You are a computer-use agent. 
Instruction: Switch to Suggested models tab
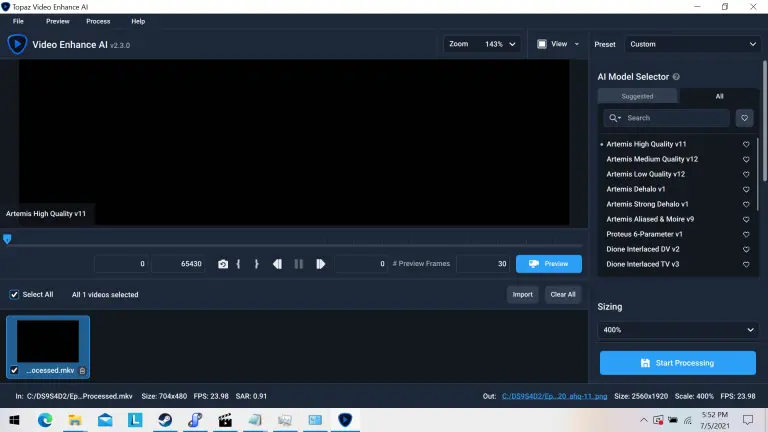(637, 96)
